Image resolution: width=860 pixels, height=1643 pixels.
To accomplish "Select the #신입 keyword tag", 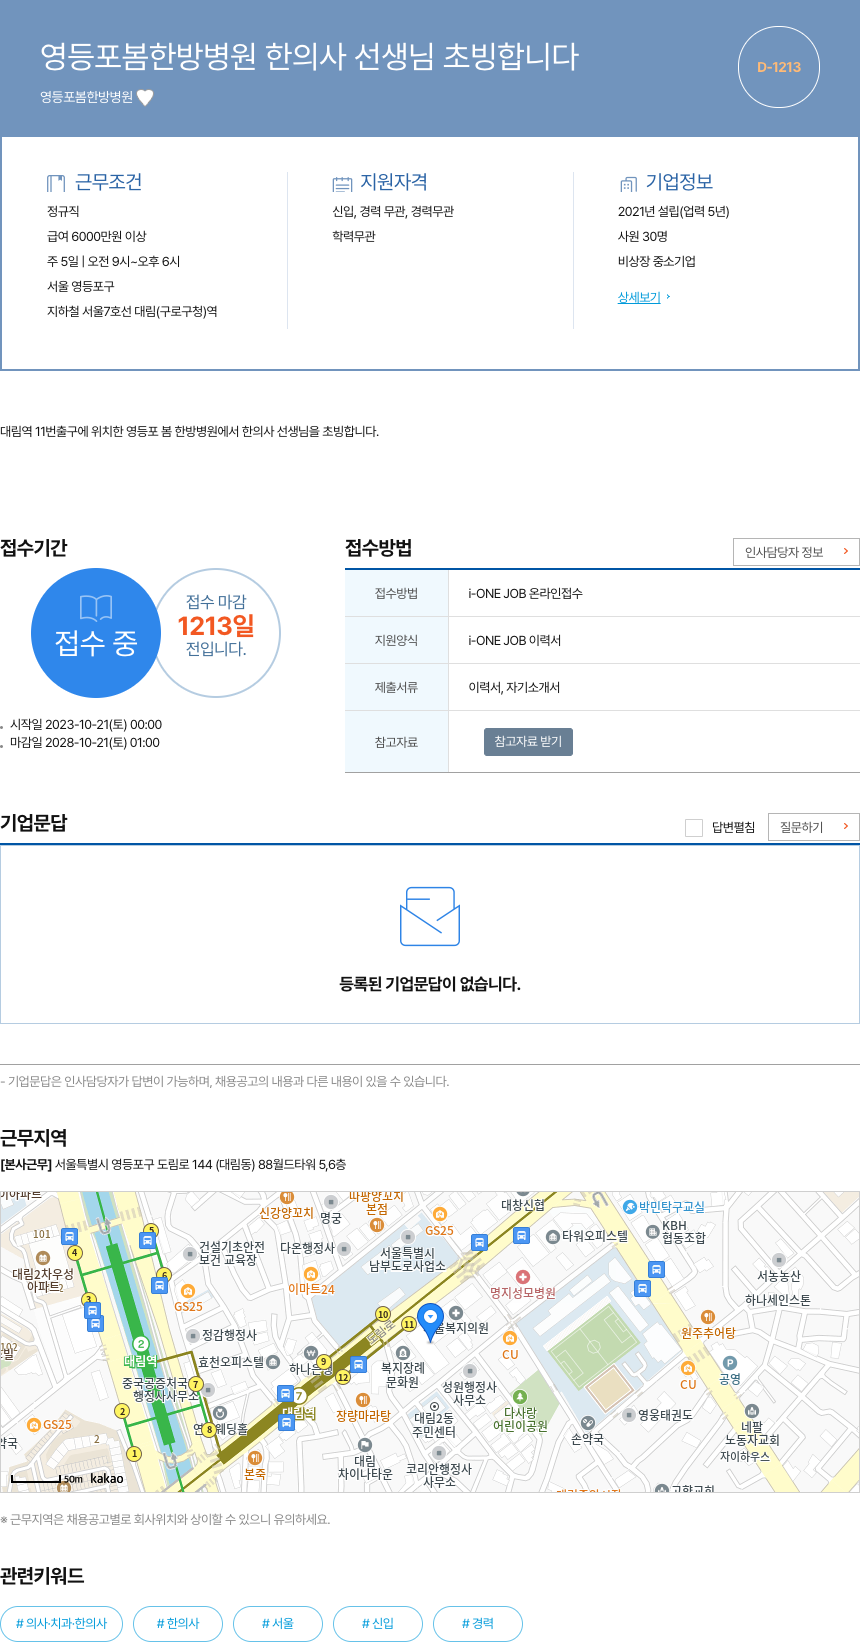I will 378,1624.
